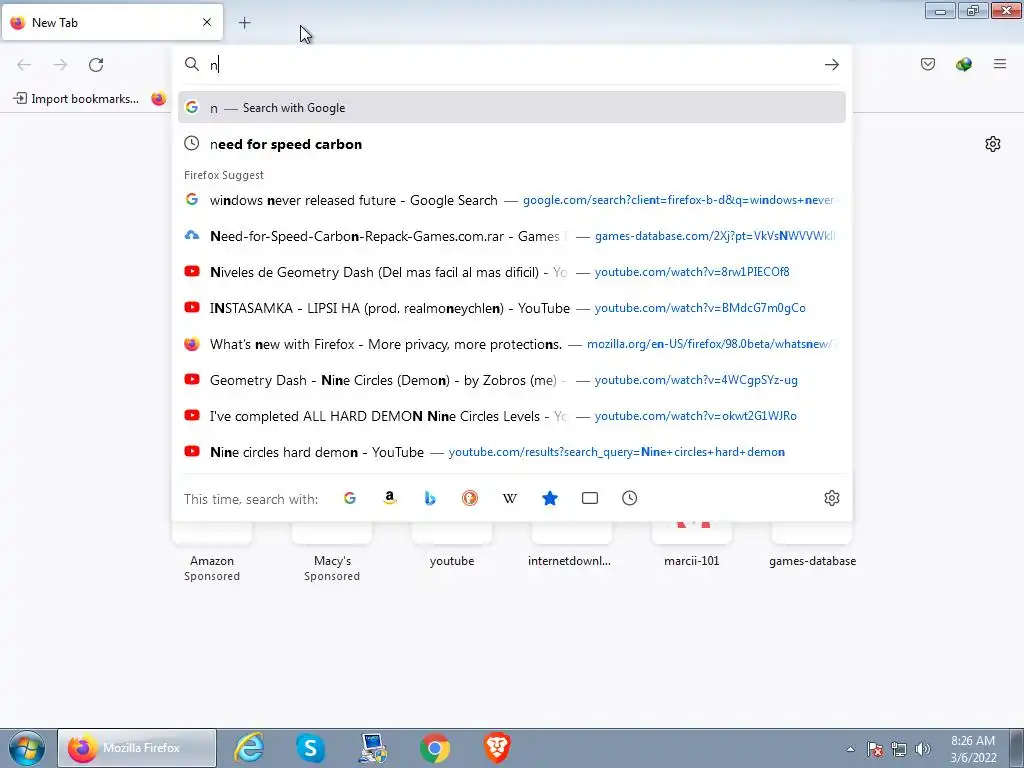
Task: Open the internetdownl... shortcut tile
Action: 571,546
